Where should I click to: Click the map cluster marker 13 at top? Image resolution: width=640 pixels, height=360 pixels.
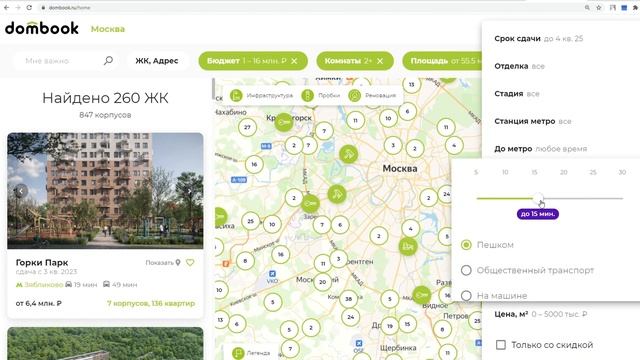coord(411,84)
